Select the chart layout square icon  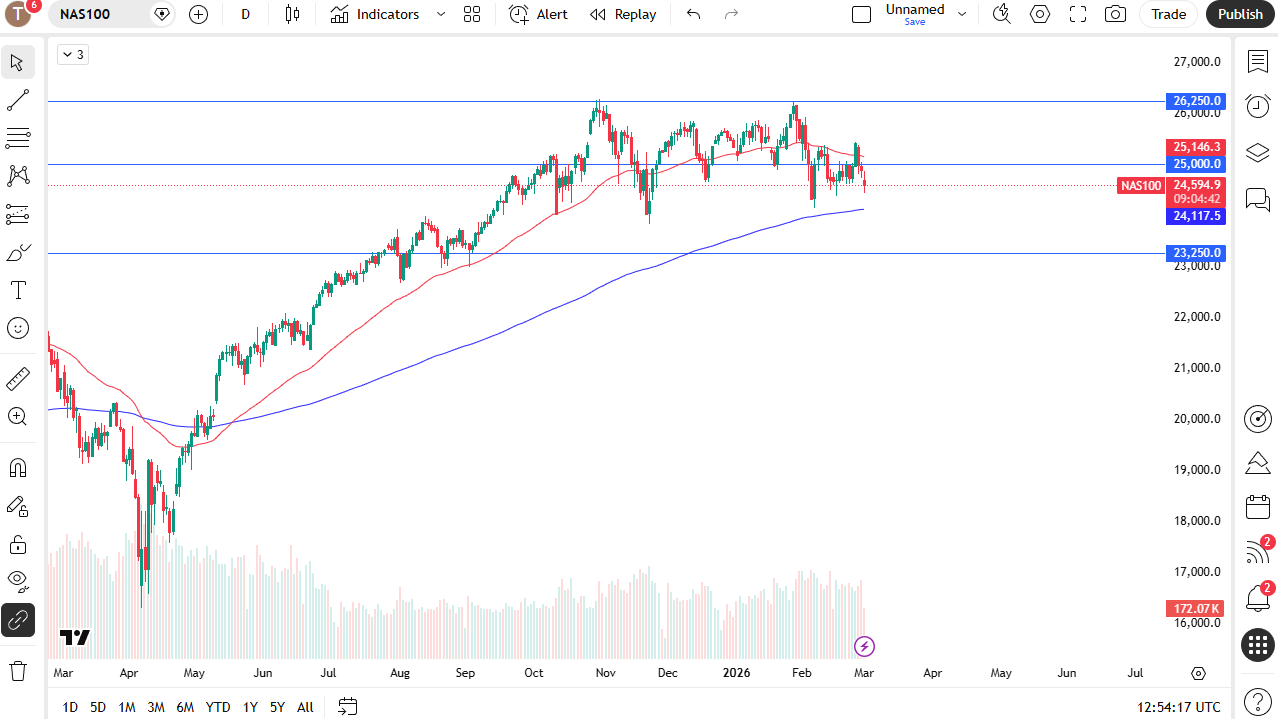861,14
